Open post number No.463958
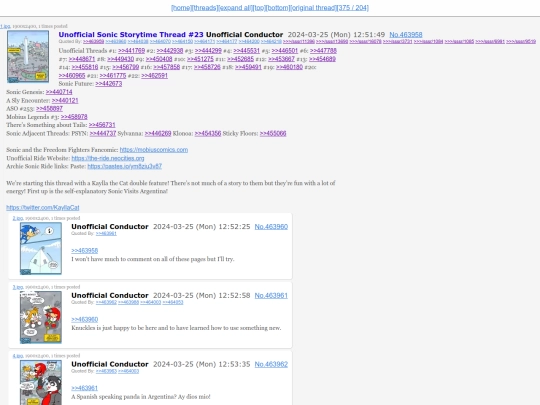The image size is (540, 405). (x=406, y=35)
